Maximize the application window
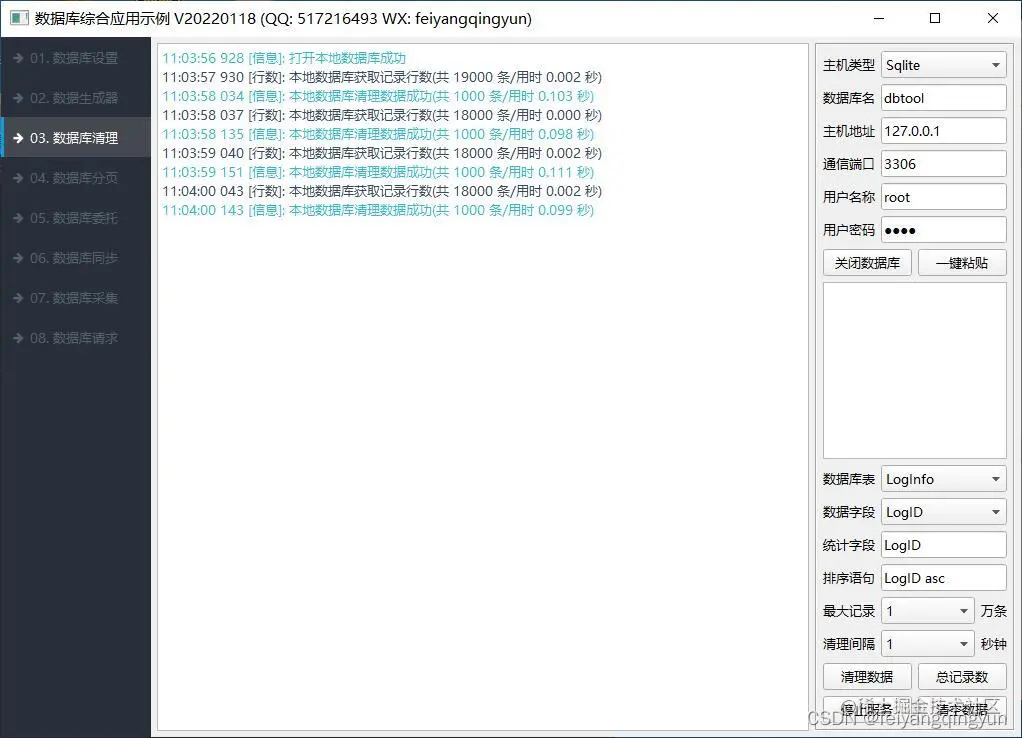This screenshot has width=1022, height=738. pos(935,18)
